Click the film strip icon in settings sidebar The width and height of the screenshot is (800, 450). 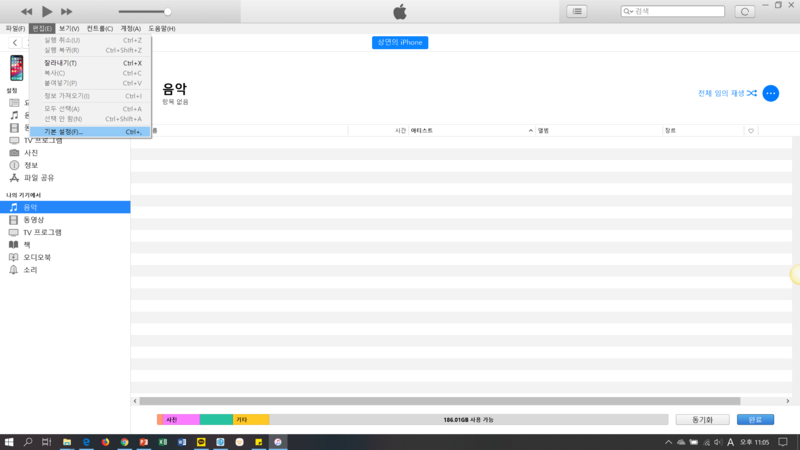click(x=14, y=128)
